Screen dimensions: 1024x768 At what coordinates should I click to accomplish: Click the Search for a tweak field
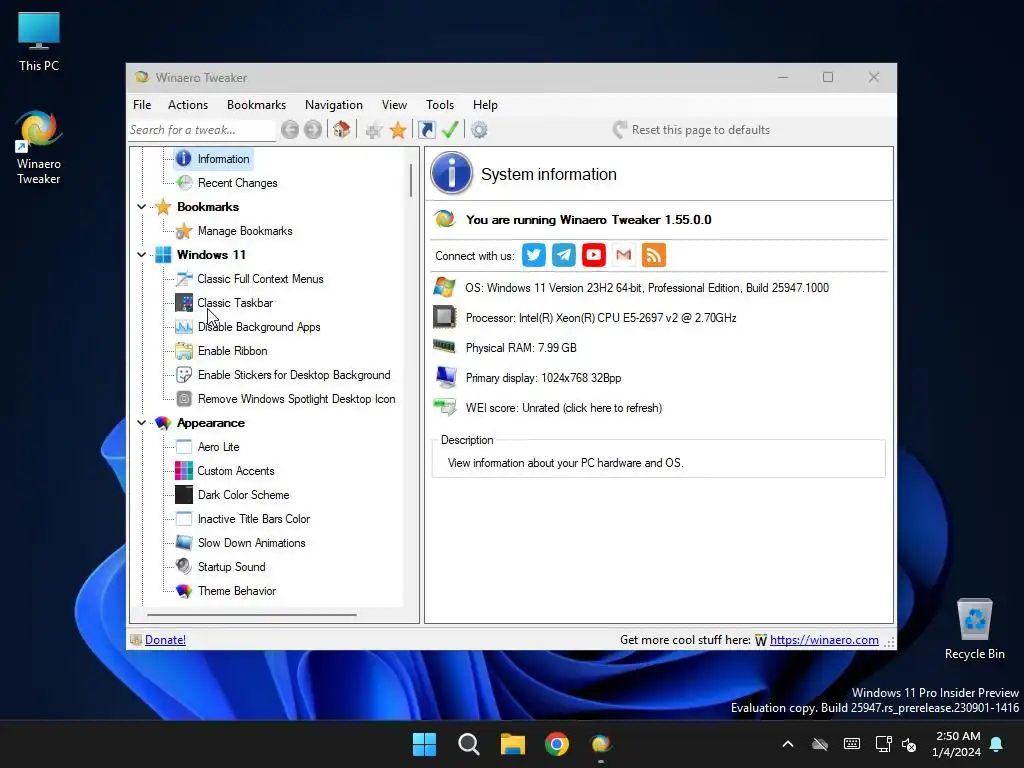(202, 130)
